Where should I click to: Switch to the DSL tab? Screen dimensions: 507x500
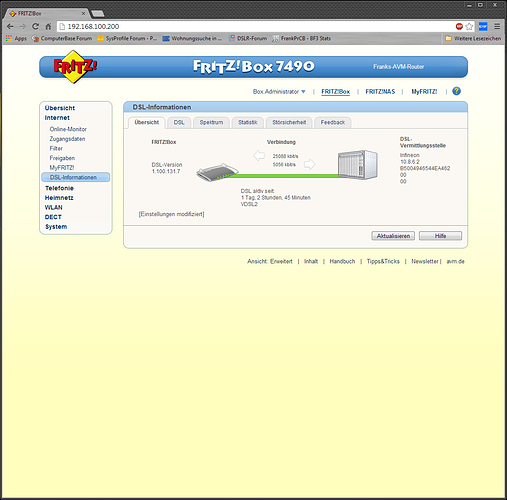tap(179, 123)
